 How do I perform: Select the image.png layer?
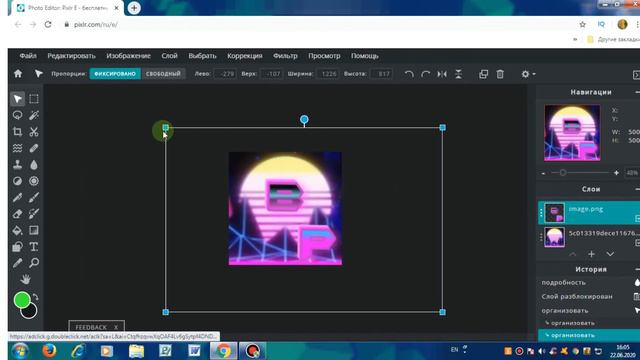pos(589,213)
